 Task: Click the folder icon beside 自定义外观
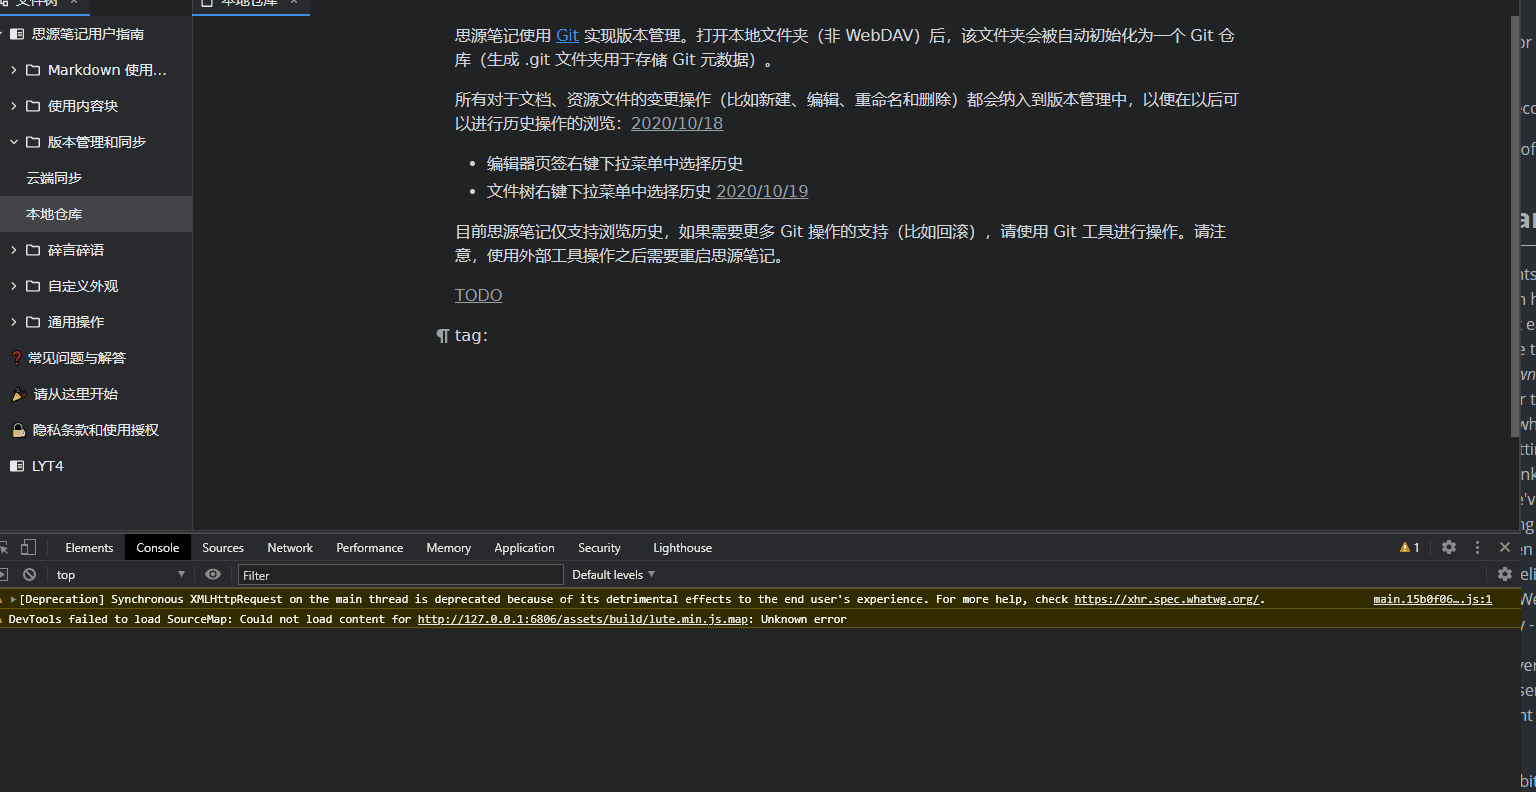[33, 286]
